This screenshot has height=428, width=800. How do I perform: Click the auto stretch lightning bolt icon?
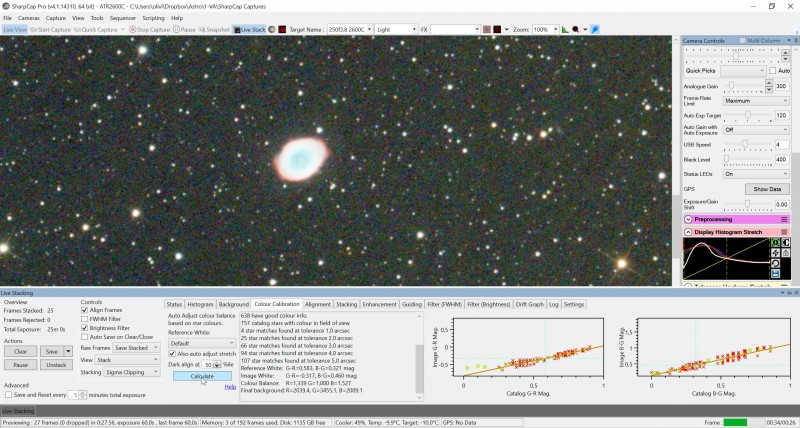pos(776,253)
